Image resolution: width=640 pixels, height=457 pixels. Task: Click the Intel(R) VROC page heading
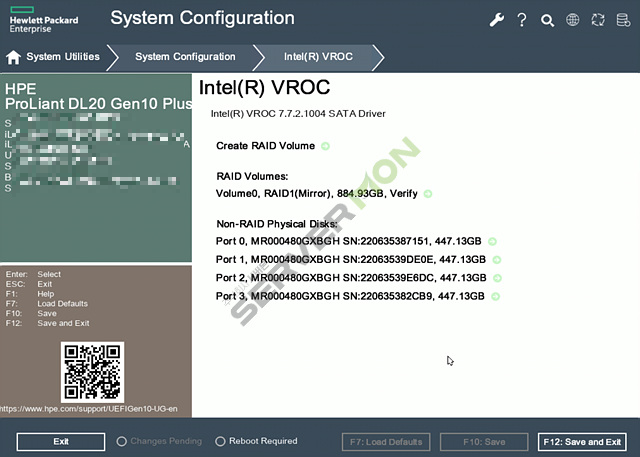(264, 88)
